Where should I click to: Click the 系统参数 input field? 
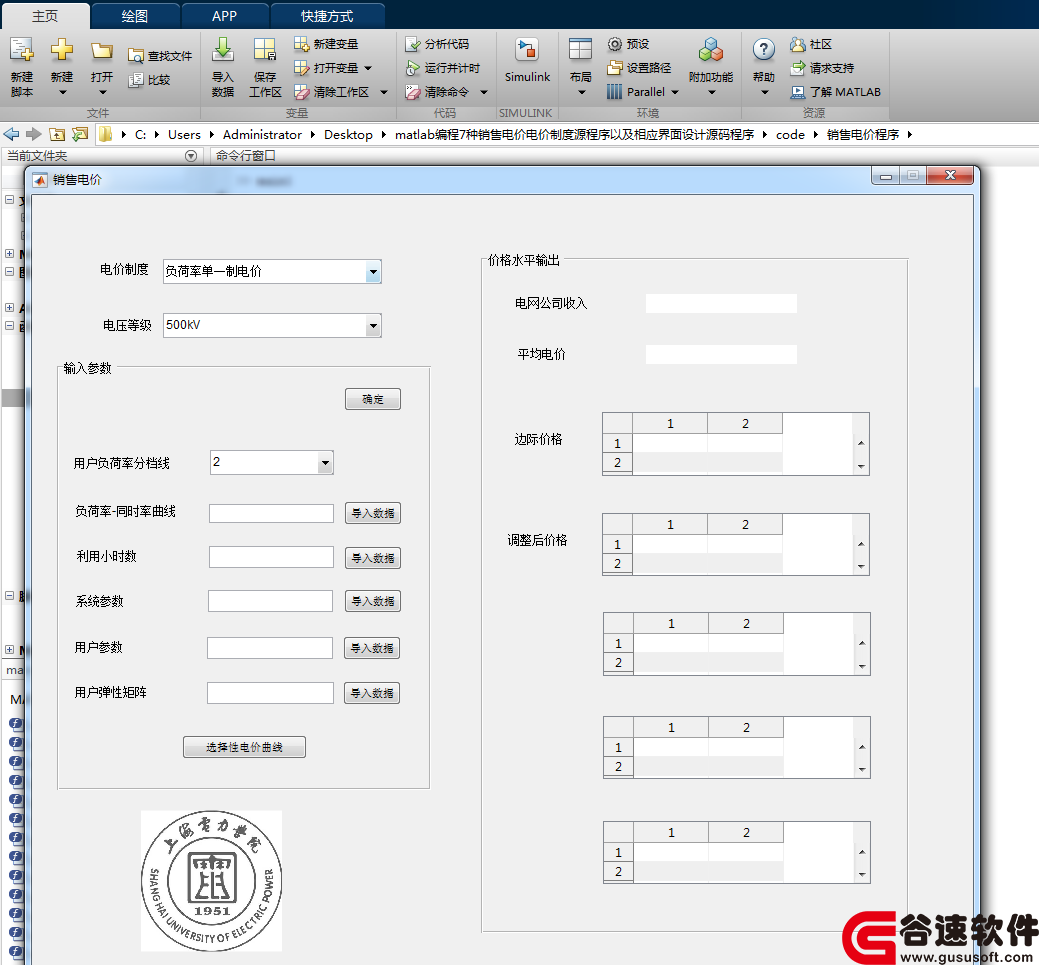(270, 601)
